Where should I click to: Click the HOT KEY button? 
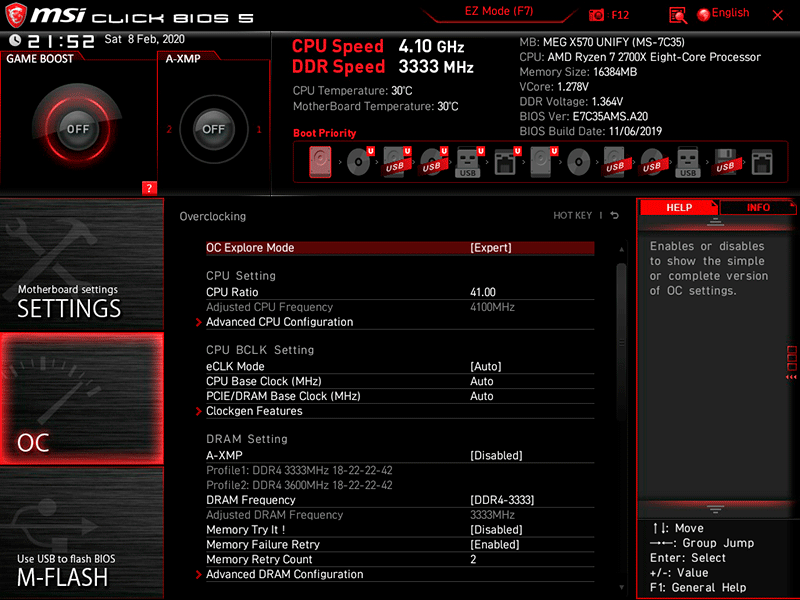572,215
